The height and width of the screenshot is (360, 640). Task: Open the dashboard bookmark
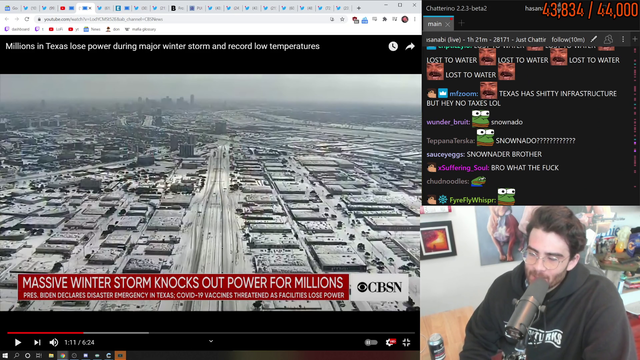click(x=17, y=29)
